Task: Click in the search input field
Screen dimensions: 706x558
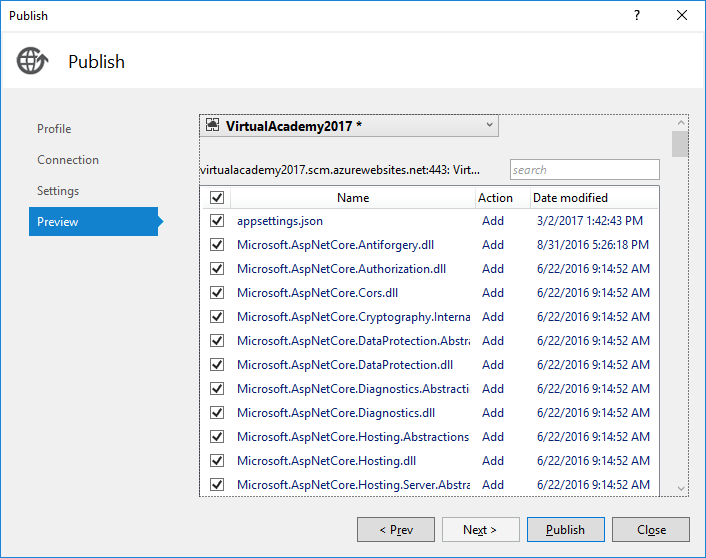Action: pyautogui.click(x=584, y=170)
